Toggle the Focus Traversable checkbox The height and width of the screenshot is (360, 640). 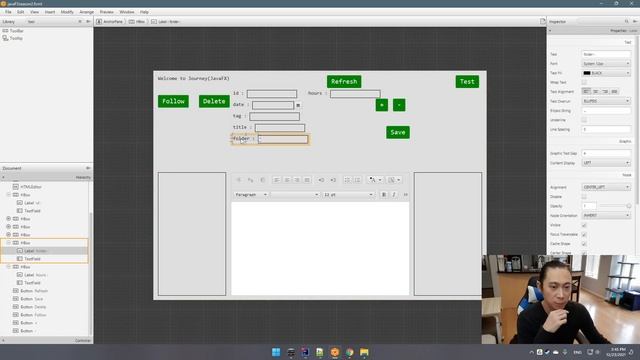coord(584,235)
